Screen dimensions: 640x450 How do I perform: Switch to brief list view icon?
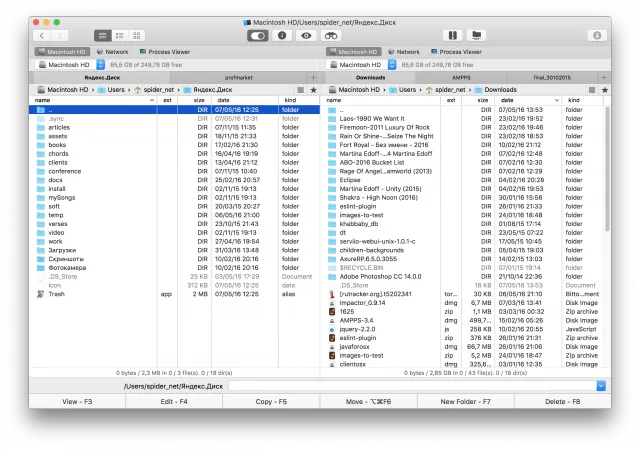pyautogui.click(x=120, y=36)
